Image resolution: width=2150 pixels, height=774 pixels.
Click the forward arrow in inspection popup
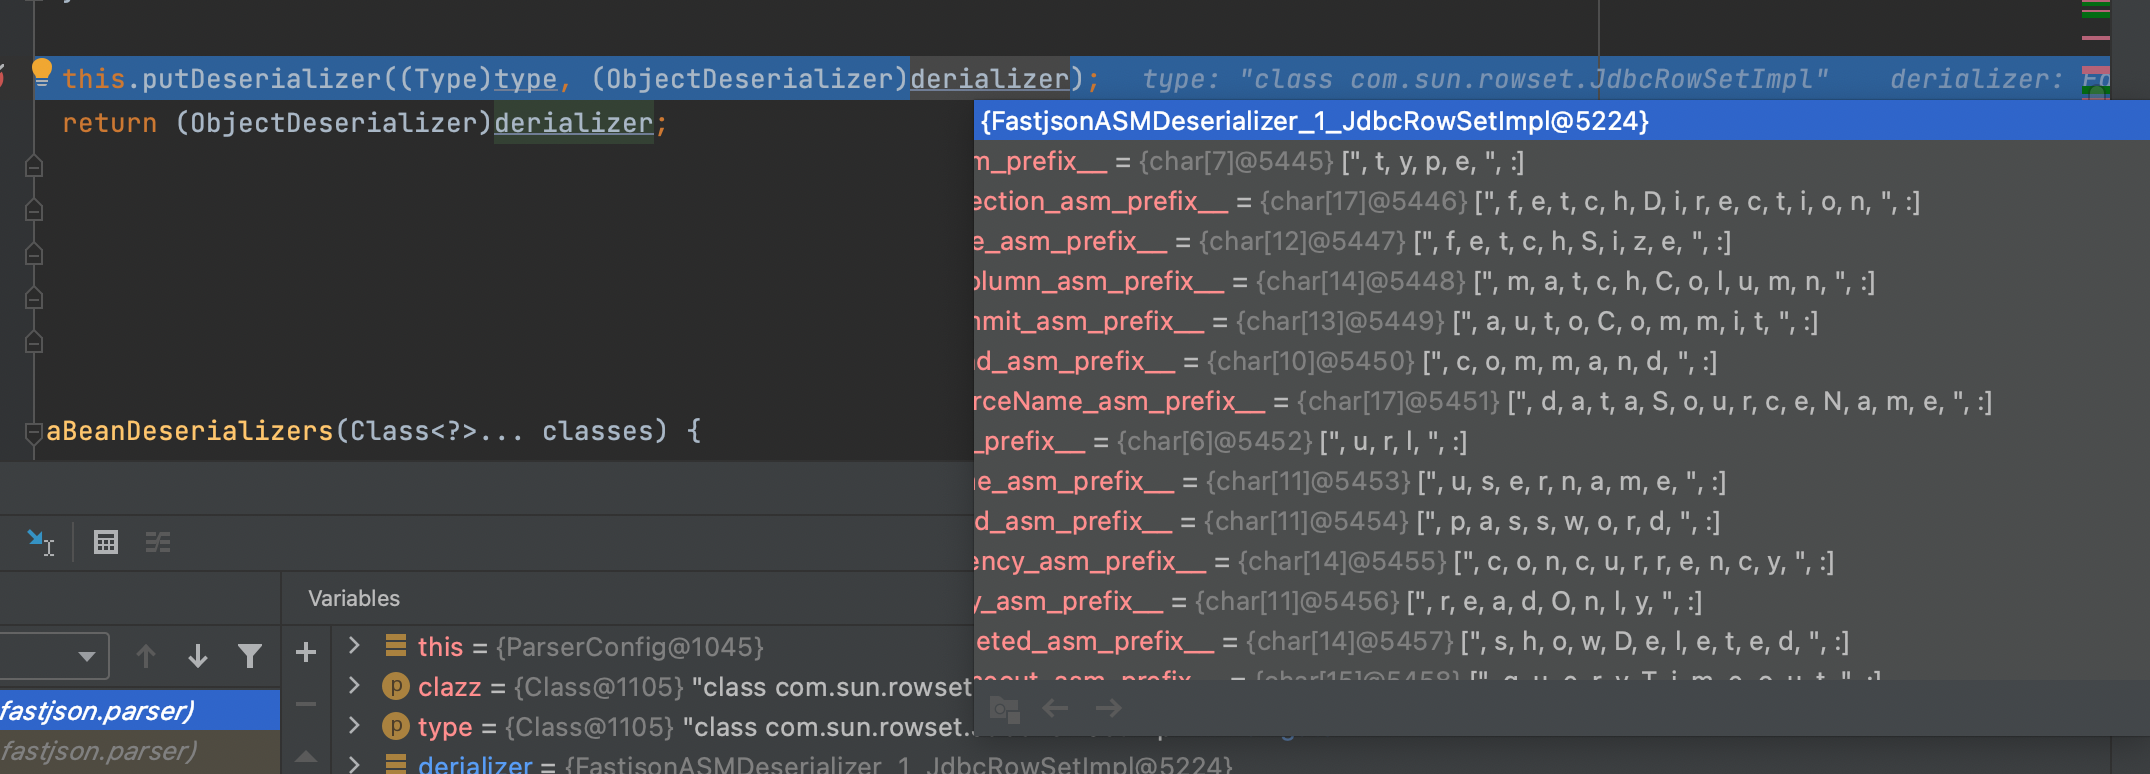click(1108, 708)
